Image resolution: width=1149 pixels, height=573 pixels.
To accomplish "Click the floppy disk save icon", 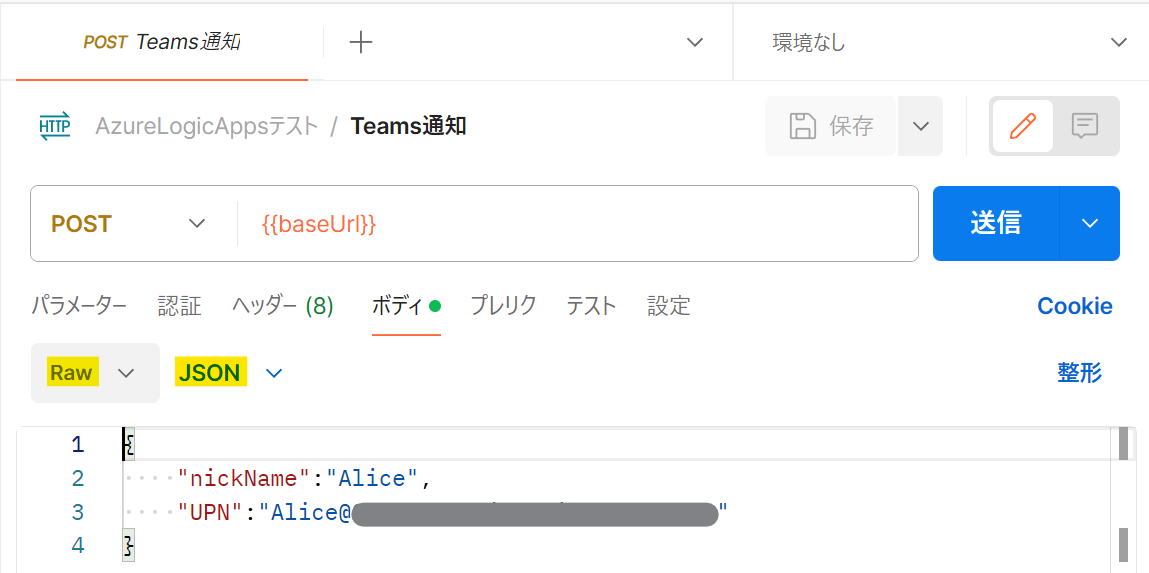I will (x=802, y=126).
